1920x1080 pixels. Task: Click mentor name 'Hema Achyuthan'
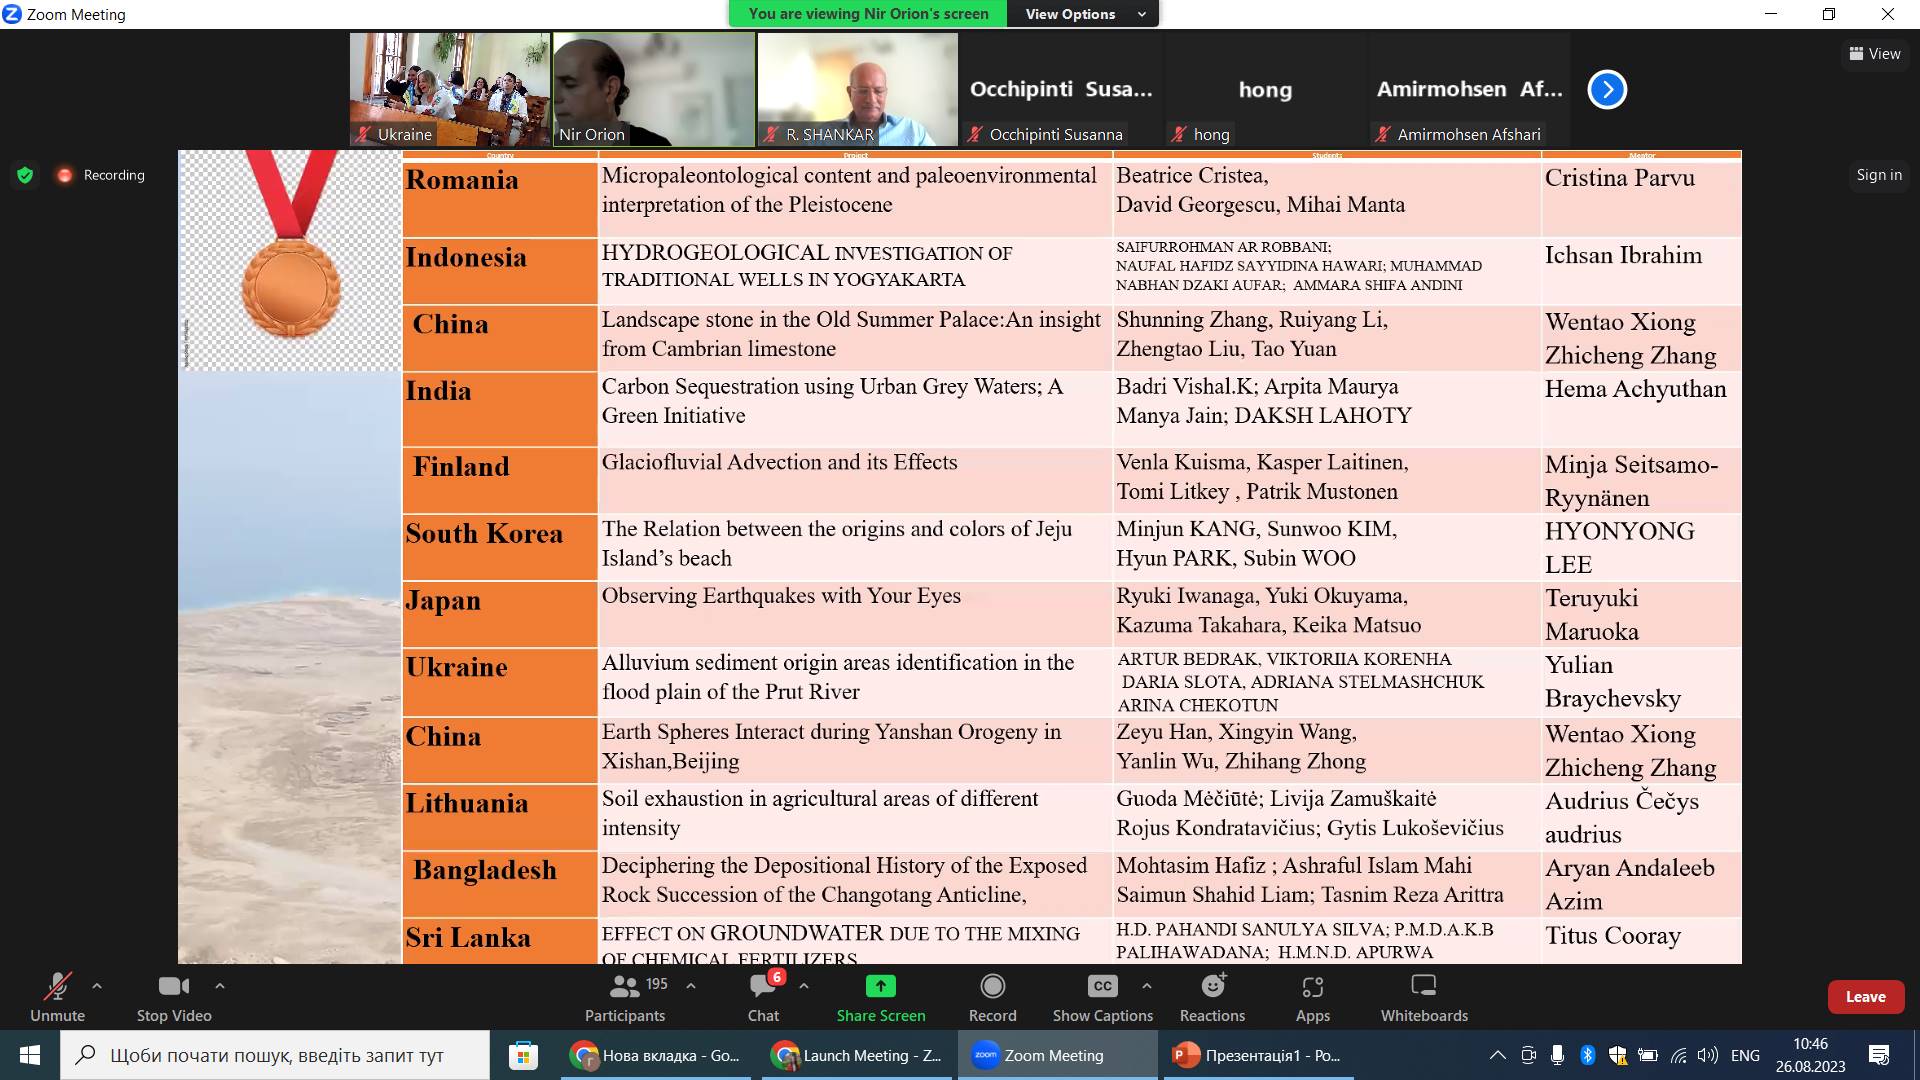tap(1635, 389)
